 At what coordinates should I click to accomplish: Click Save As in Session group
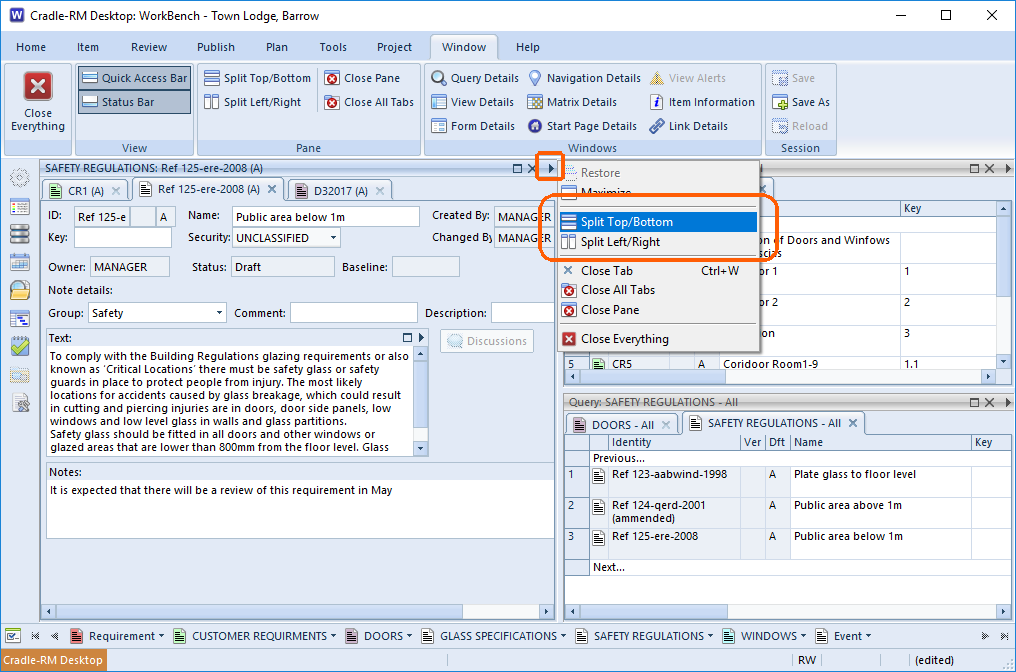[x=801, y=102]
